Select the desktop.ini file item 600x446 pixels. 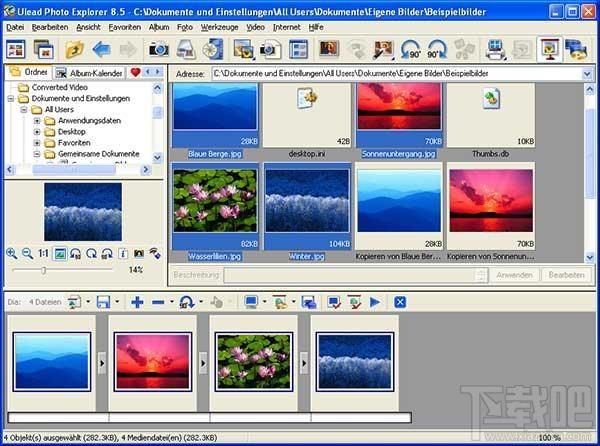coord(307,115)
